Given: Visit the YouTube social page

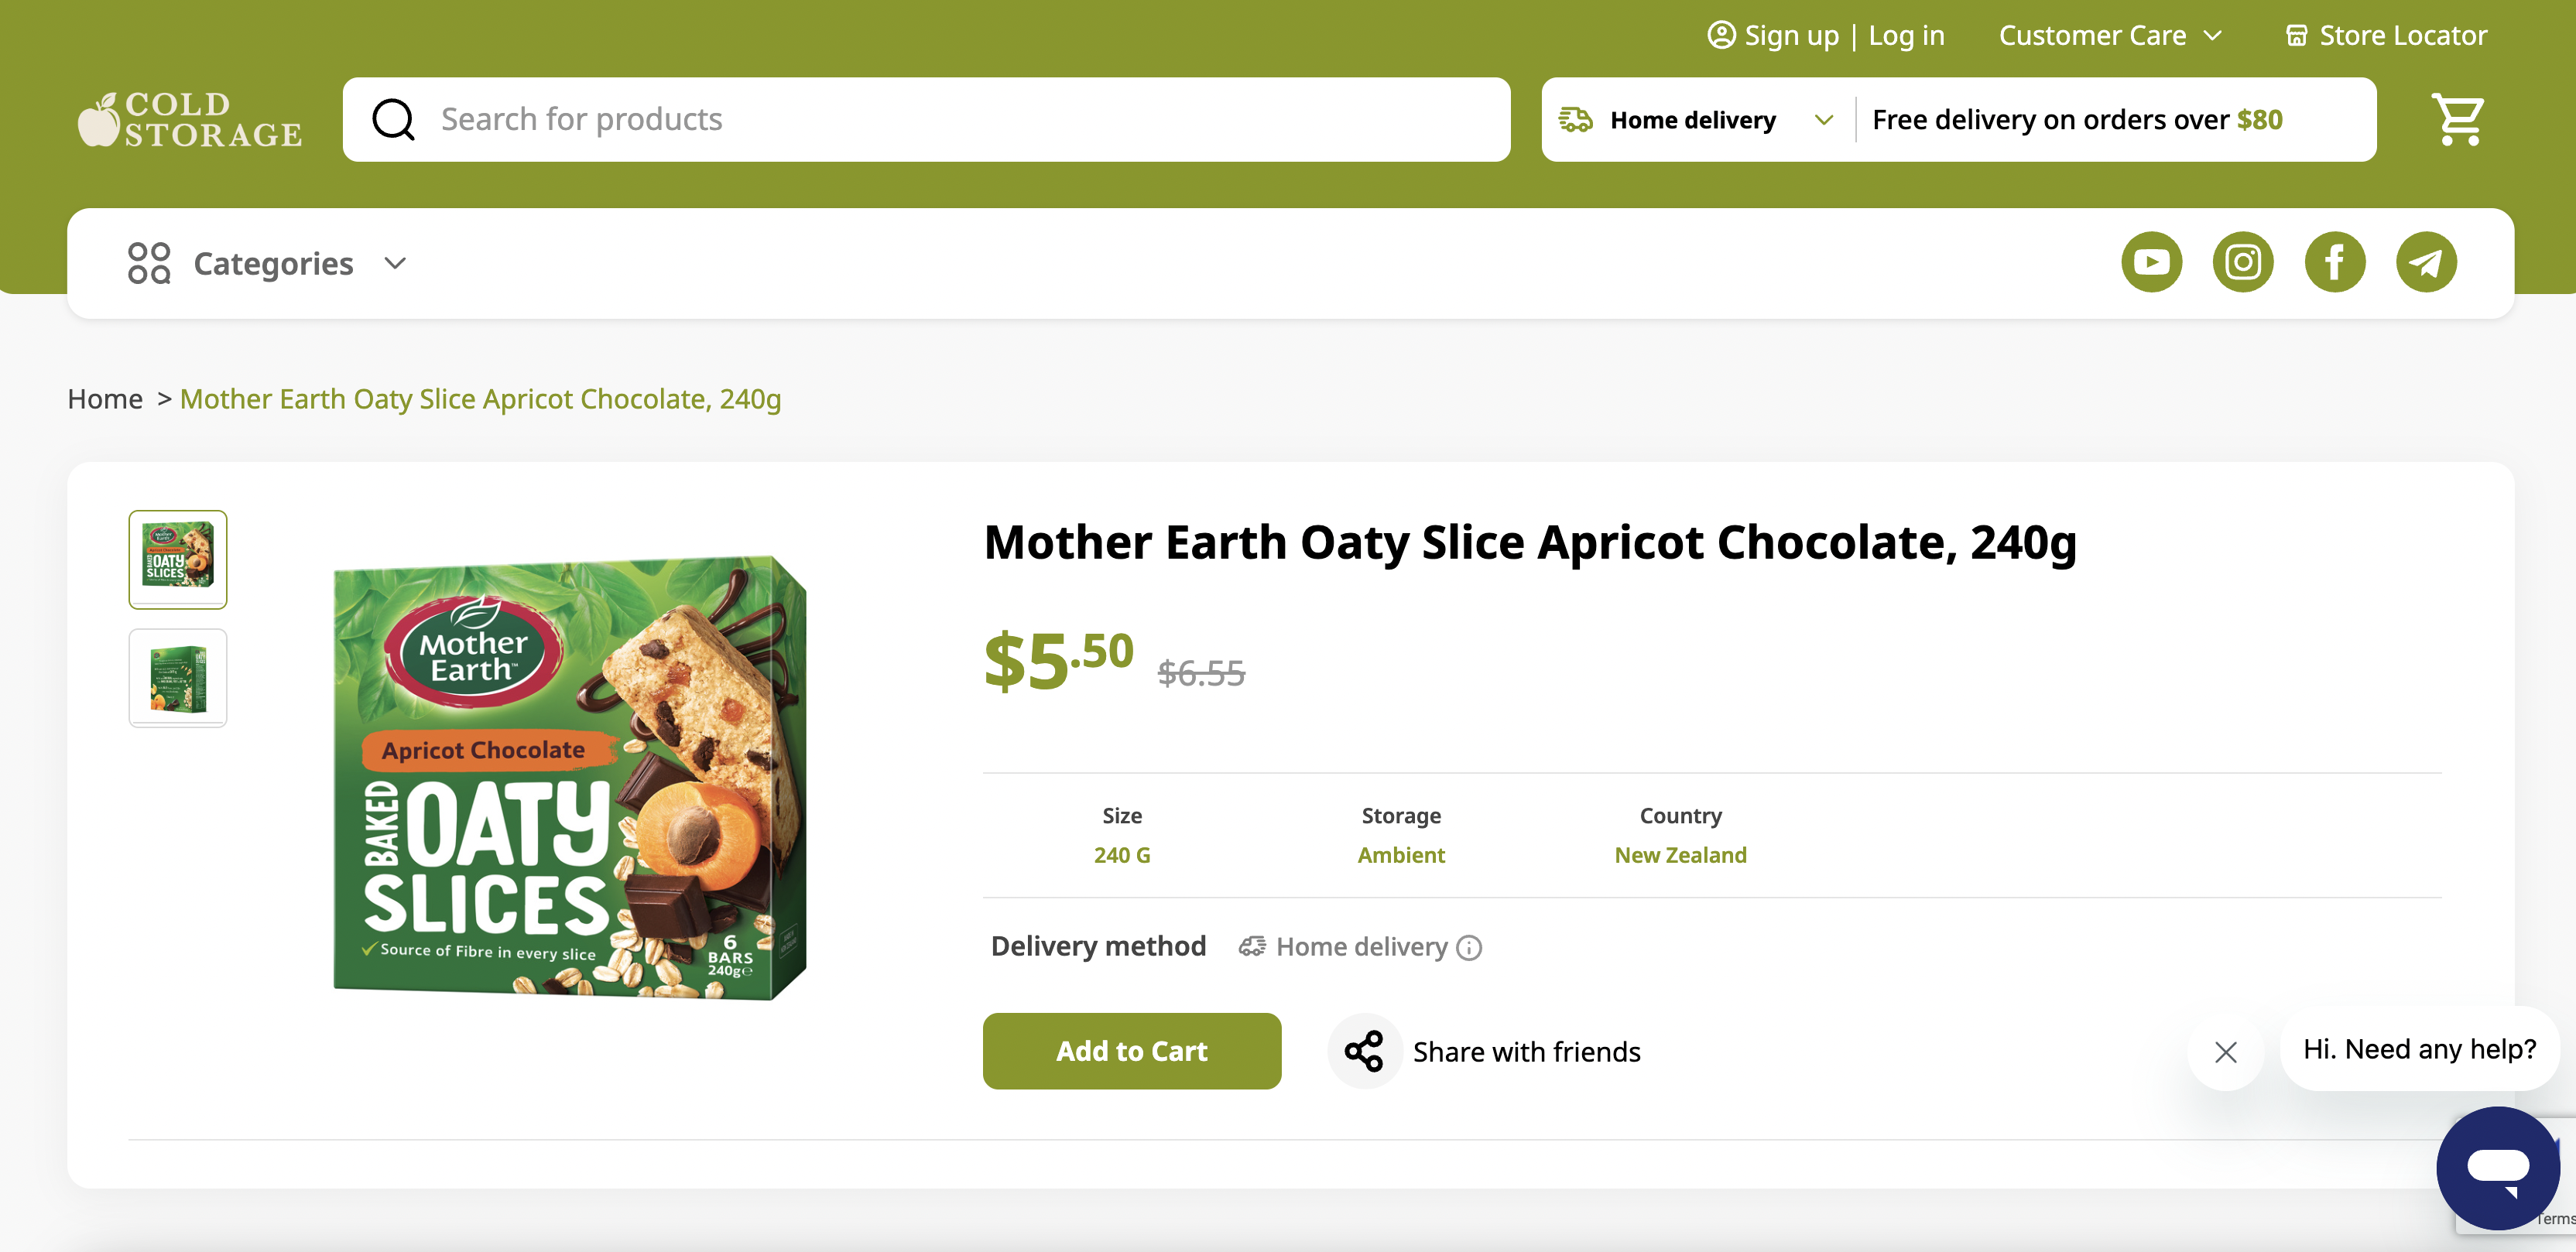Looking at the screenshot, I should 2151,262.
